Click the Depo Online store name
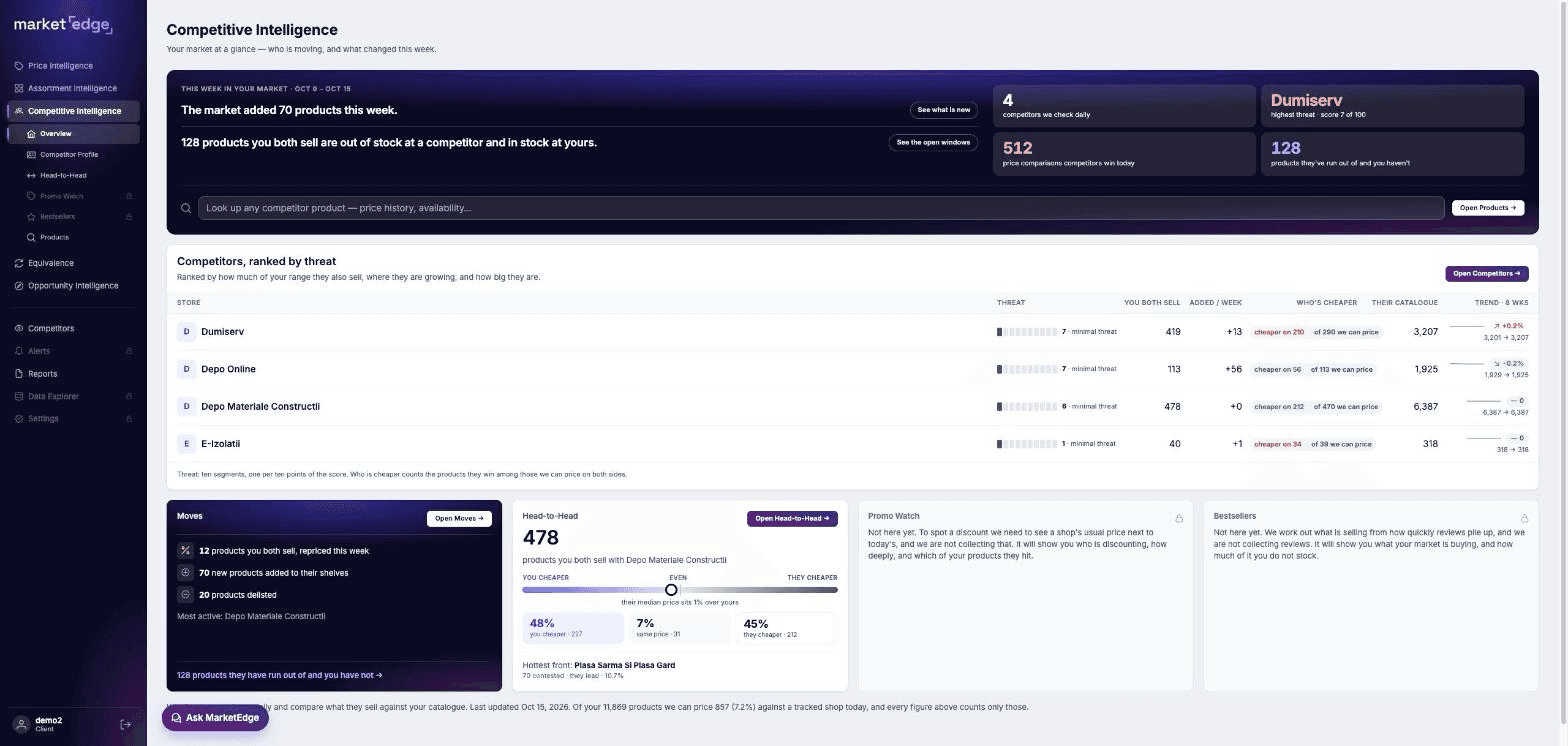1568x746 pixels. [228, 369]
